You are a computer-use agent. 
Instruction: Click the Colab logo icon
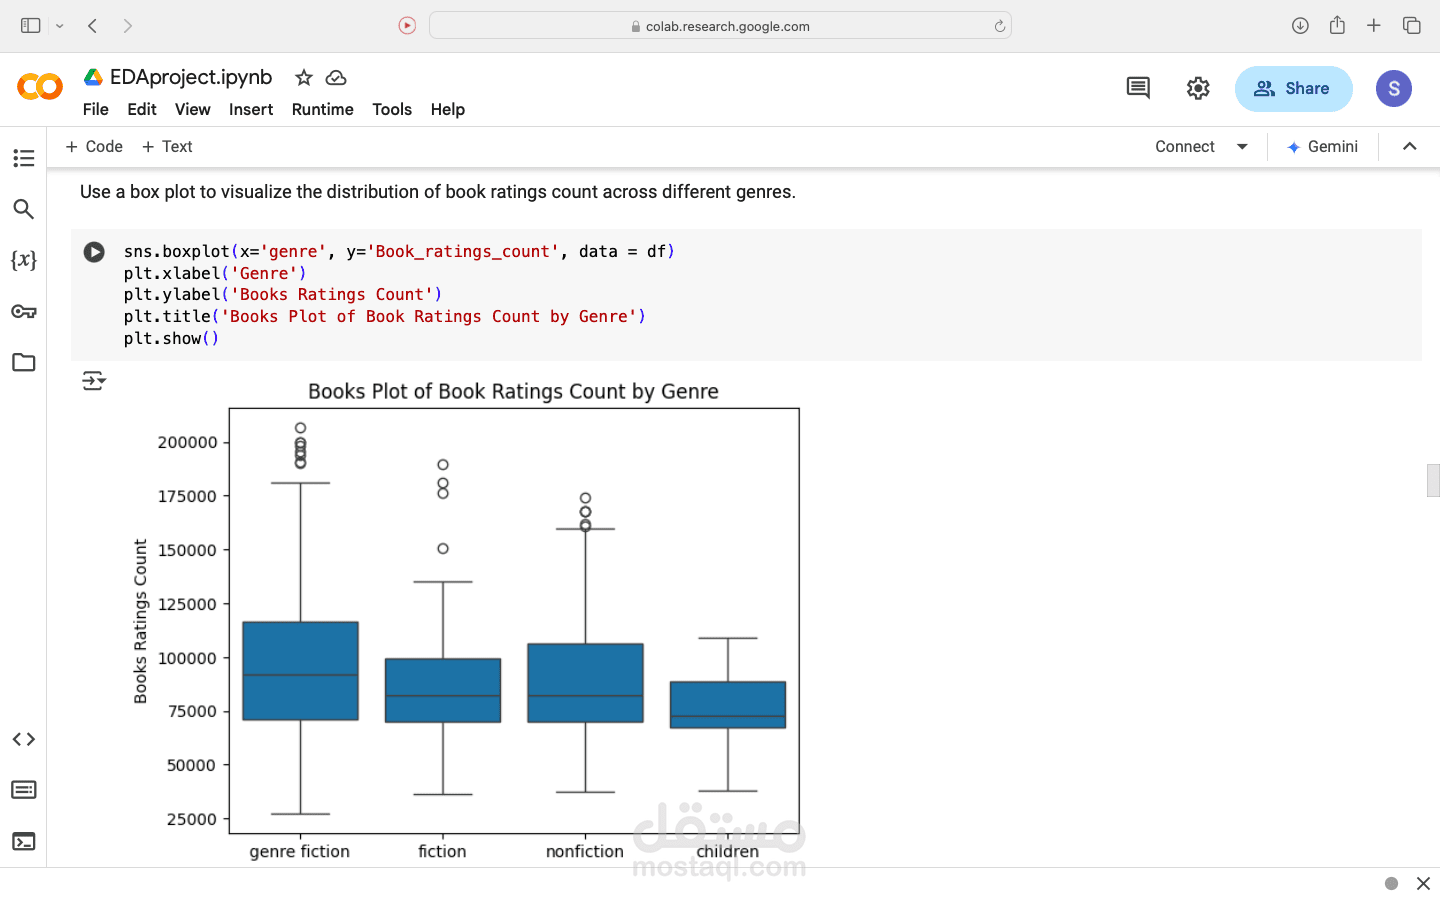40,87
